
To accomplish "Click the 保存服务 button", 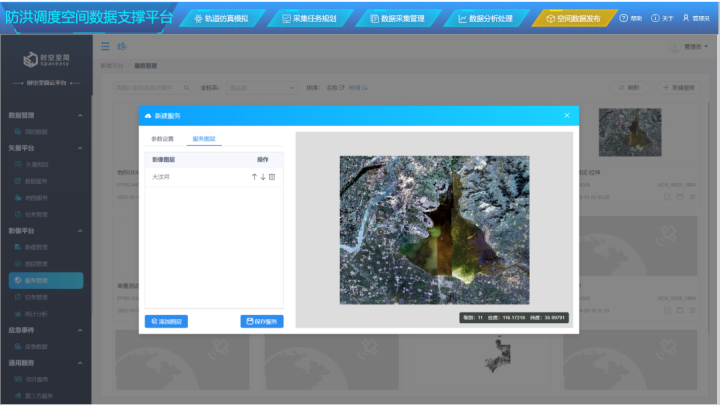I will coord(262,321).
